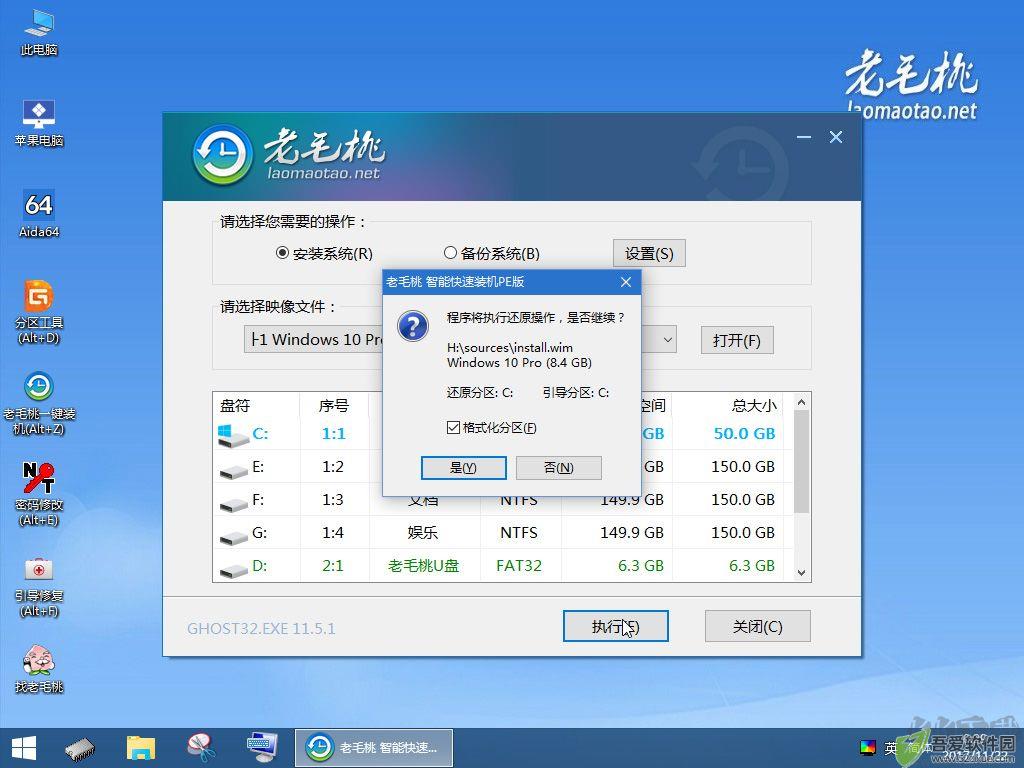
Task: Click the D: USB drive icon
Action: click(x=233, y=569)
